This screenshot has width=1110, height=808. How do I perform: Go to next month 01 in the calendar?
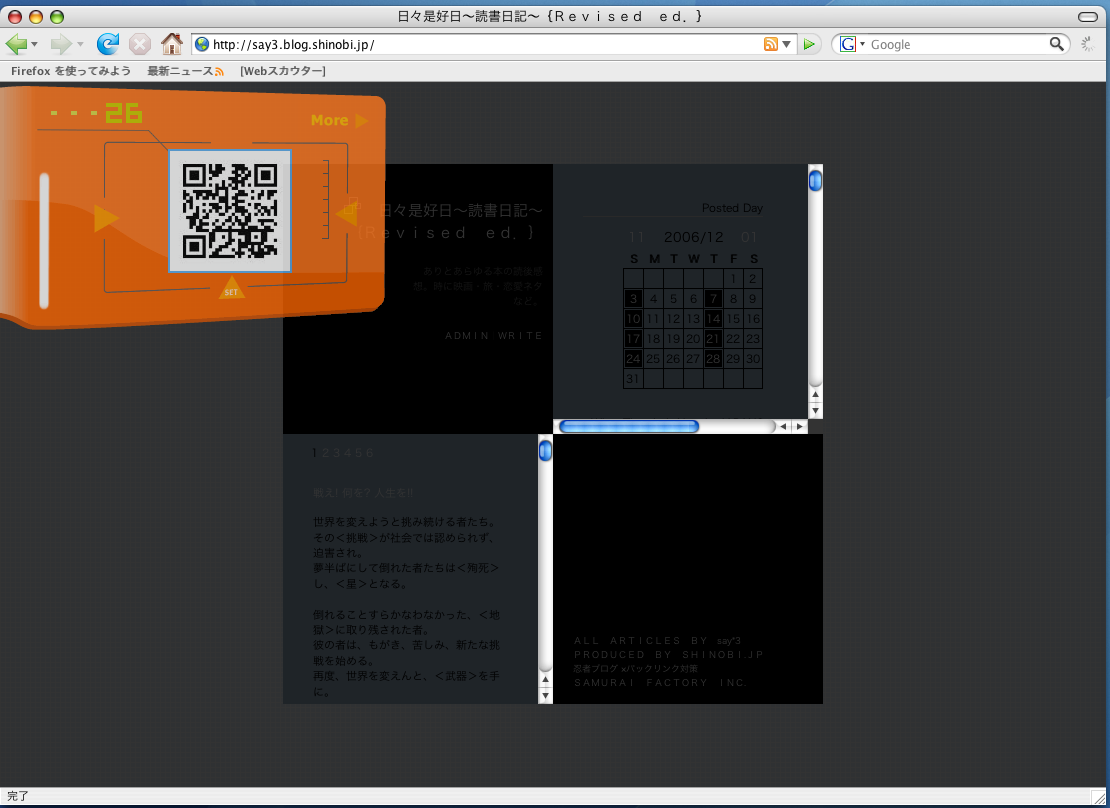pos(749,237)
